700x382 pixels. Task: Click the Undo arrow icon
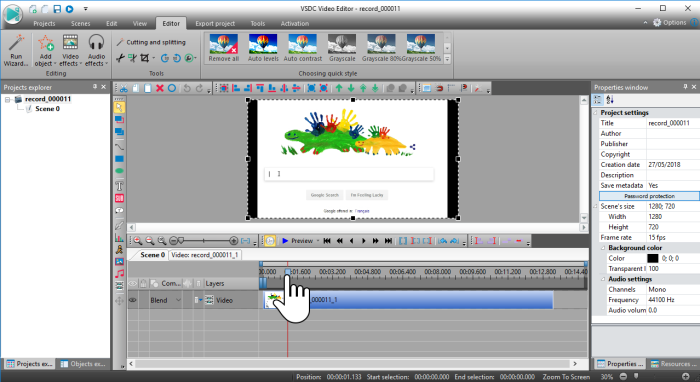187,88
